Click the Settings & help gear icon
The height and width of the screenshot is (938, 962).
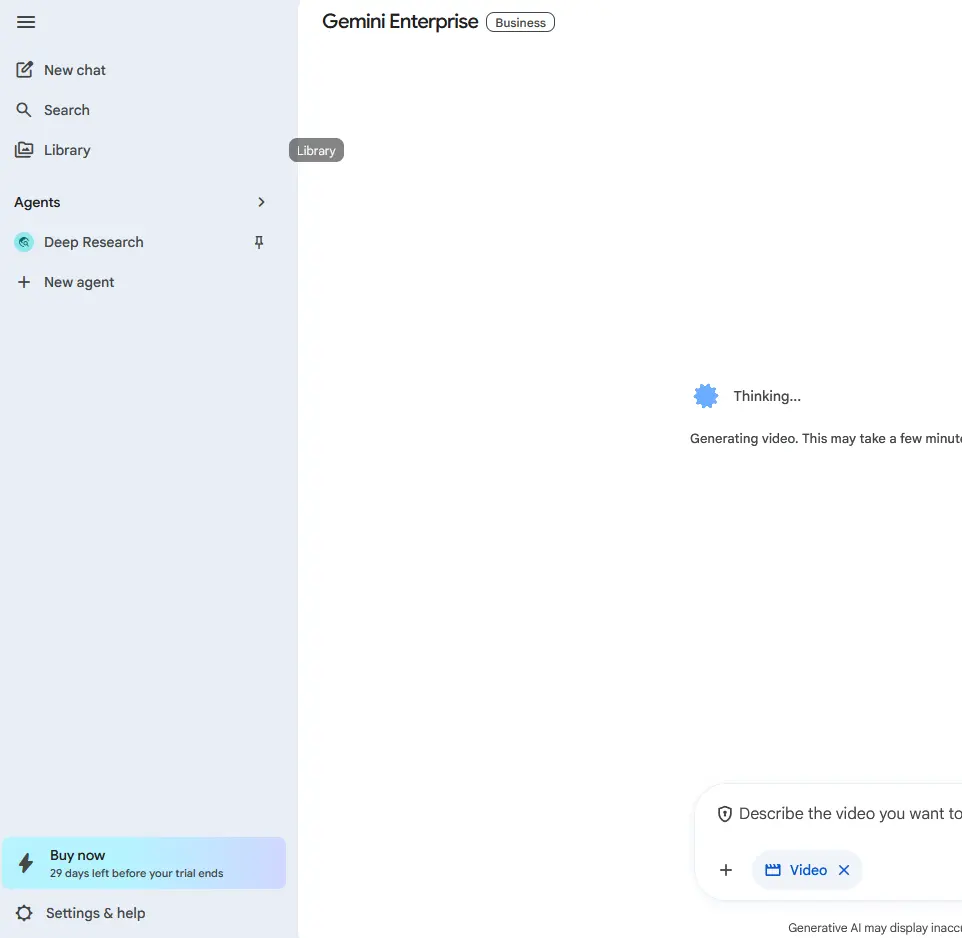24,913
